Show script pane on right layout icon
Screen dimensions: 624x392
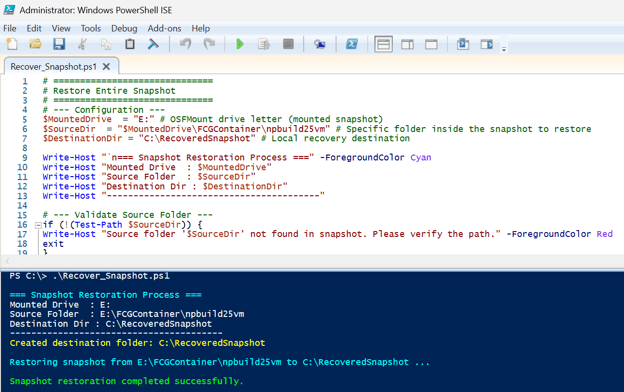click(407, 44)
